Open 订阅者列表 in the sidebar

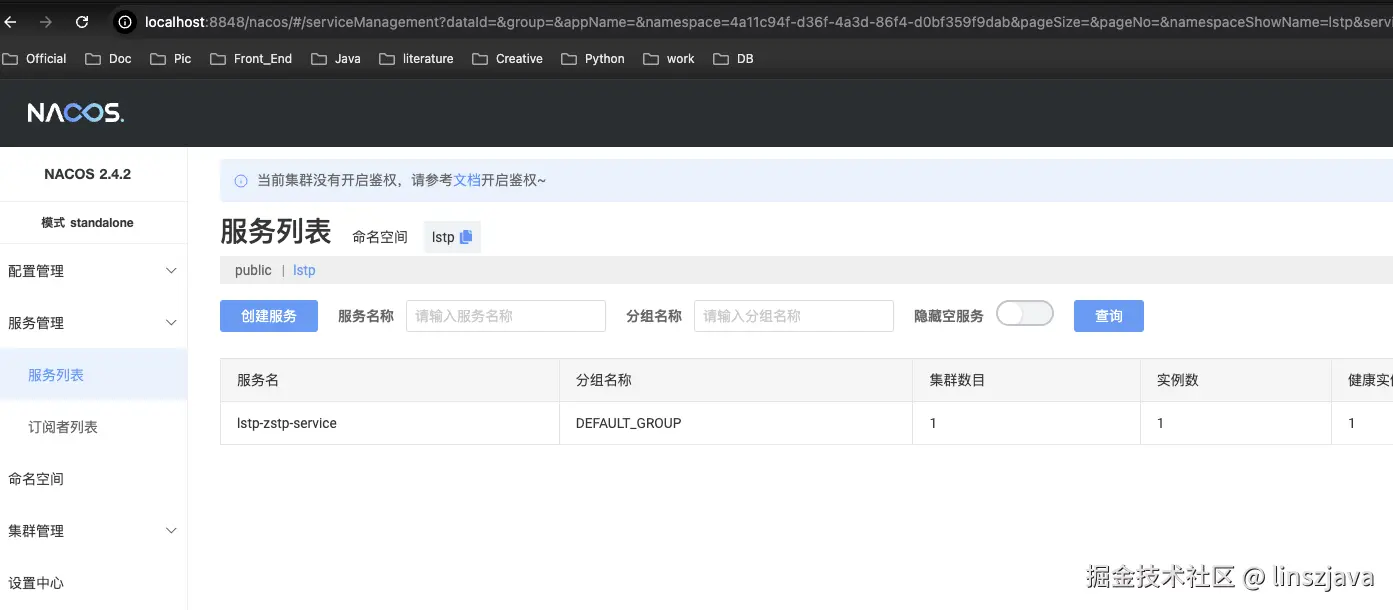93,427
